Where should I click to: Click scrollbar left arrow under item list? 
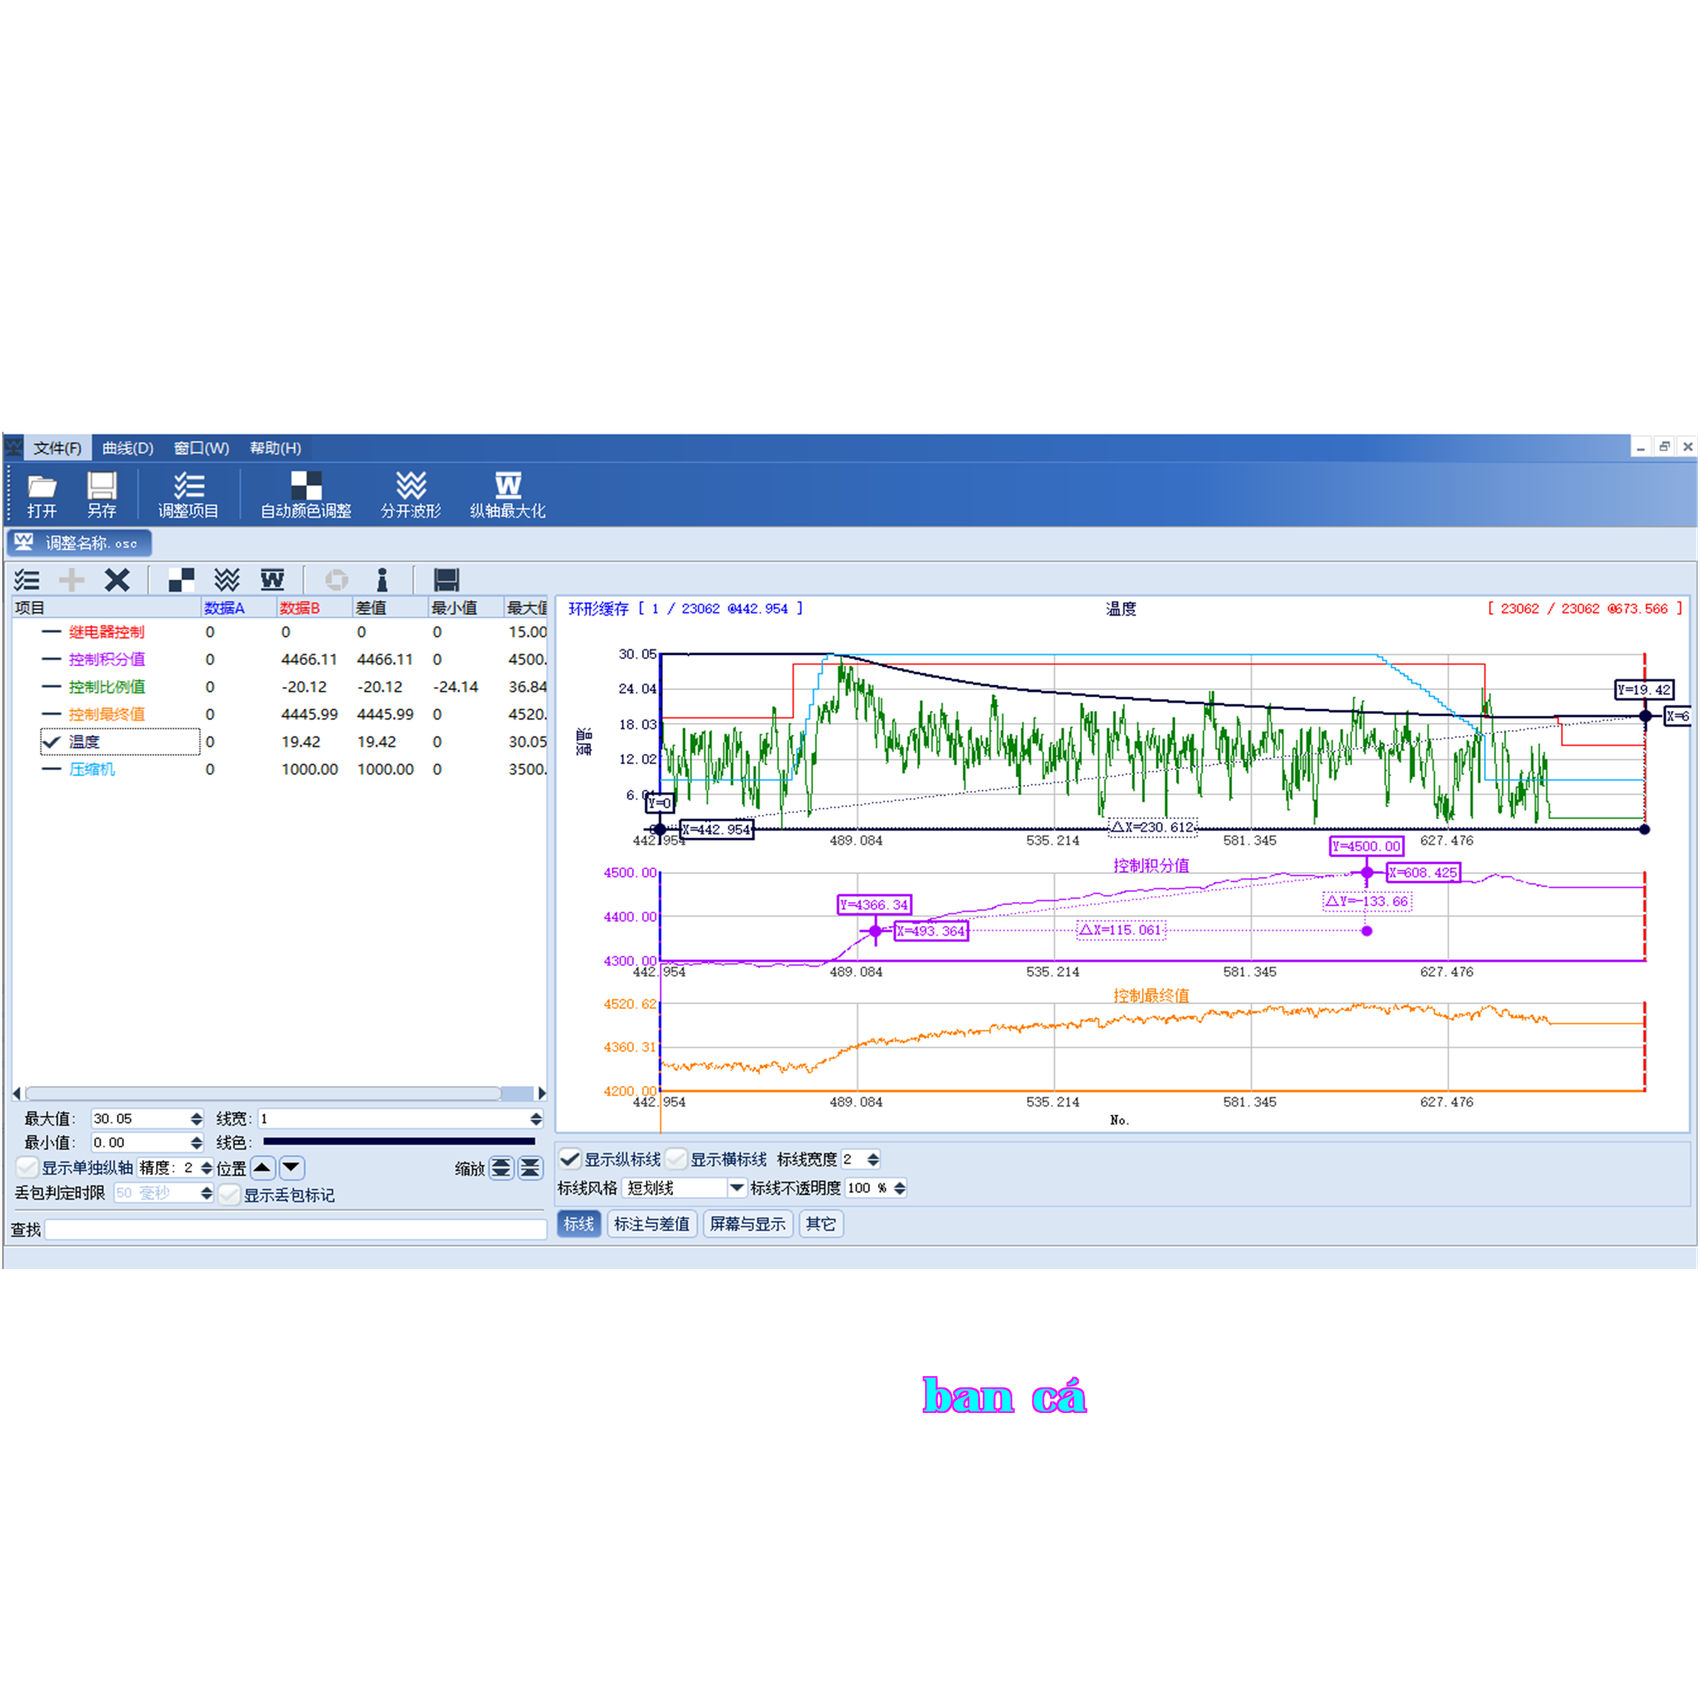point(17,1093)
